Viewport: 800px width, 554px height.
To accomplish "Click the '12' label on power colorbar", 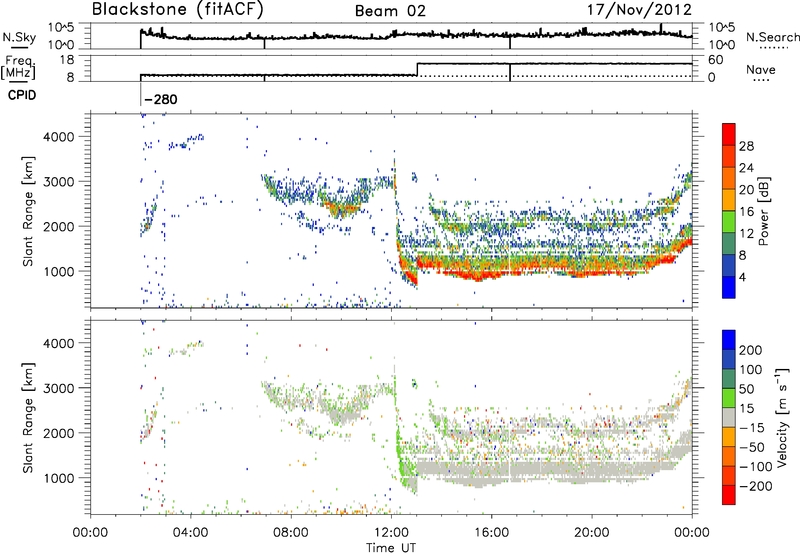I will pos(746,234).
